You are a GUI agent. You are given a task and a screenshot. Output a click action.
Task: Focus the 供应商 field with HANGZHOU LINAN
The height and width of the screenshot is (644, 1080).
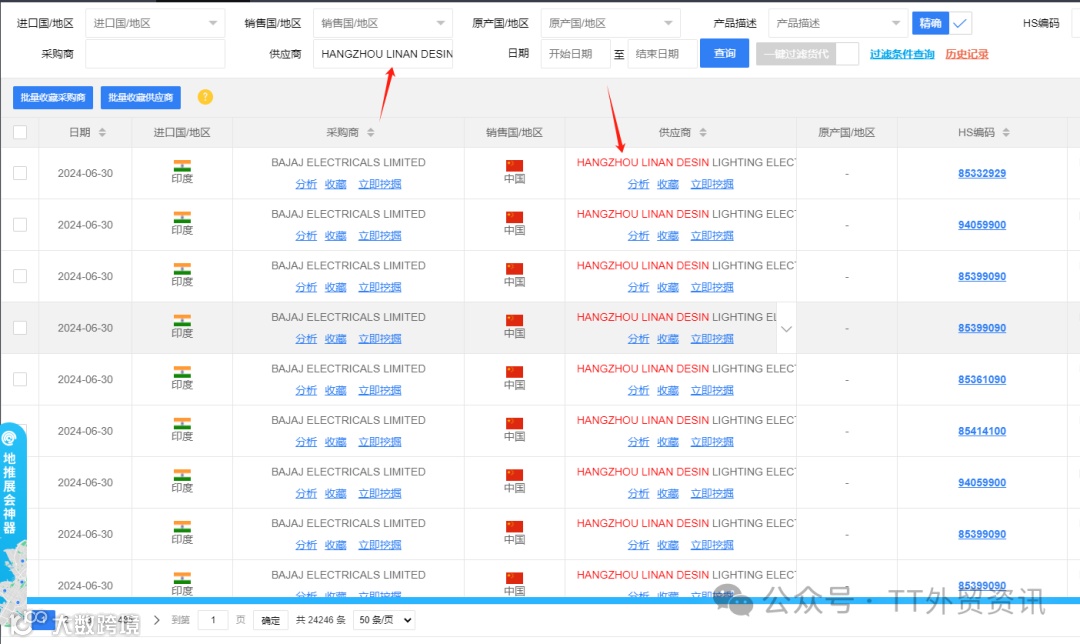[x=383, y=54]
